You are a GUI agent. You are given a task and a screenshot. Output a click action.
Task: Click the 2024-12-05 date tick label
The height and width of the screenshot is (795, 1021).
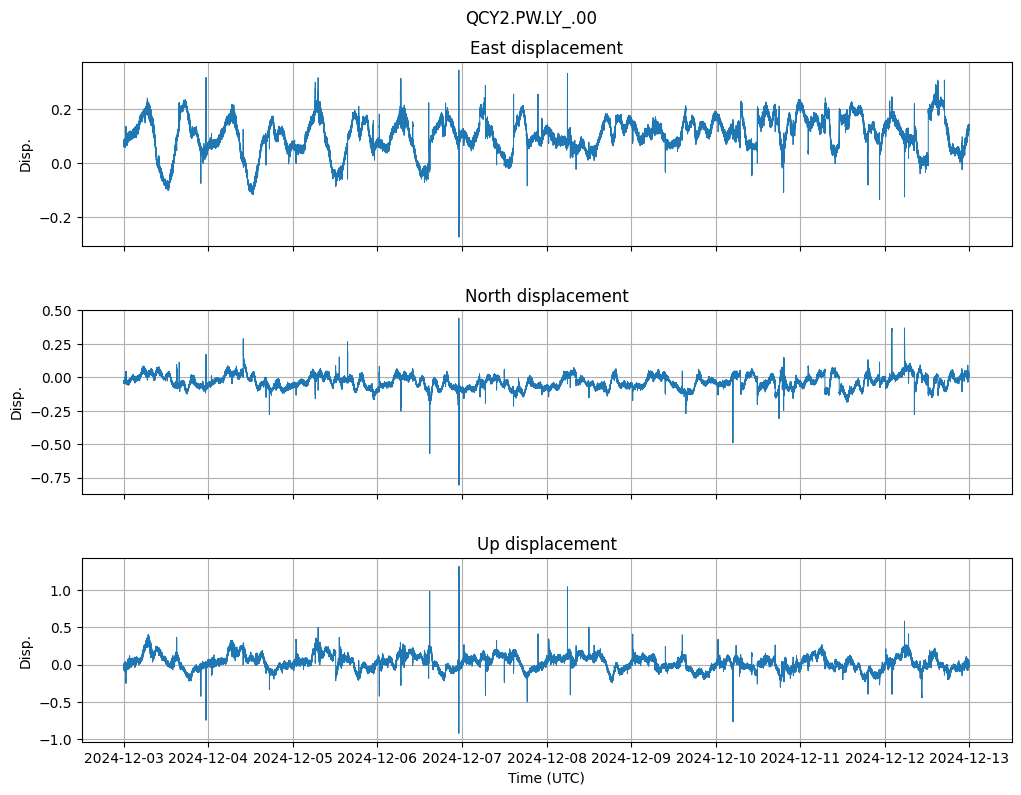point(293,759)
